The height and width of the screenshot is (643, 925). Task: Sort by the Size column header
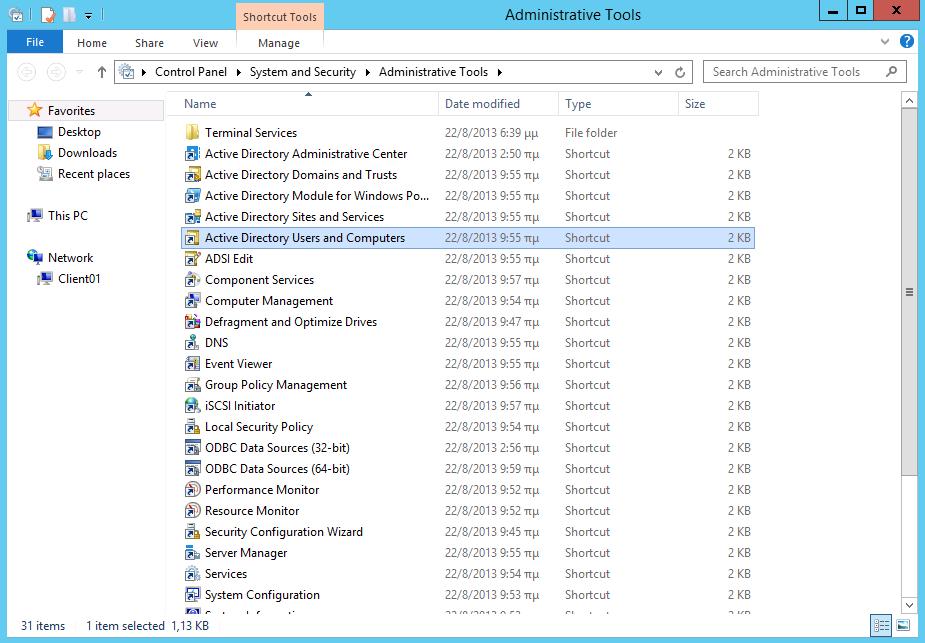[x=718, y=104]
